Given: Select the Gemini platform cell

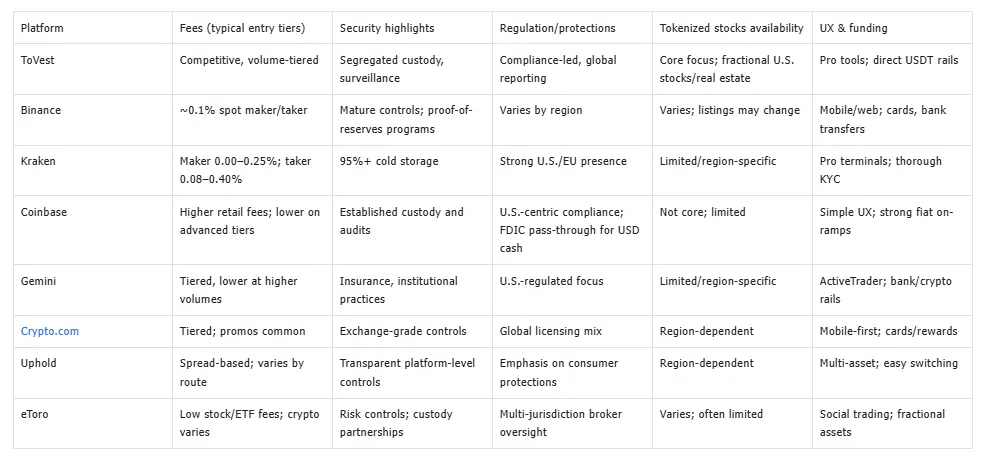Looking at the screenshot, I should click(x=39, y=281).
